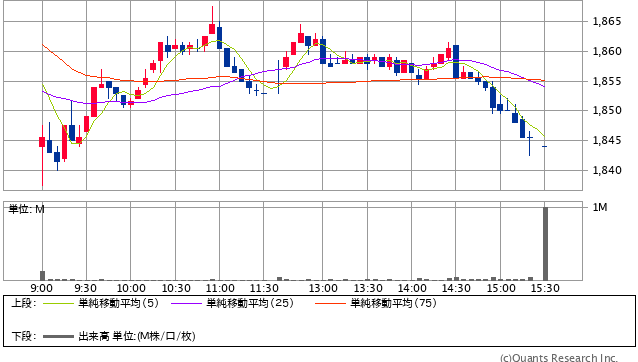Click the purple line legend swatch

[x=186, y=303]
